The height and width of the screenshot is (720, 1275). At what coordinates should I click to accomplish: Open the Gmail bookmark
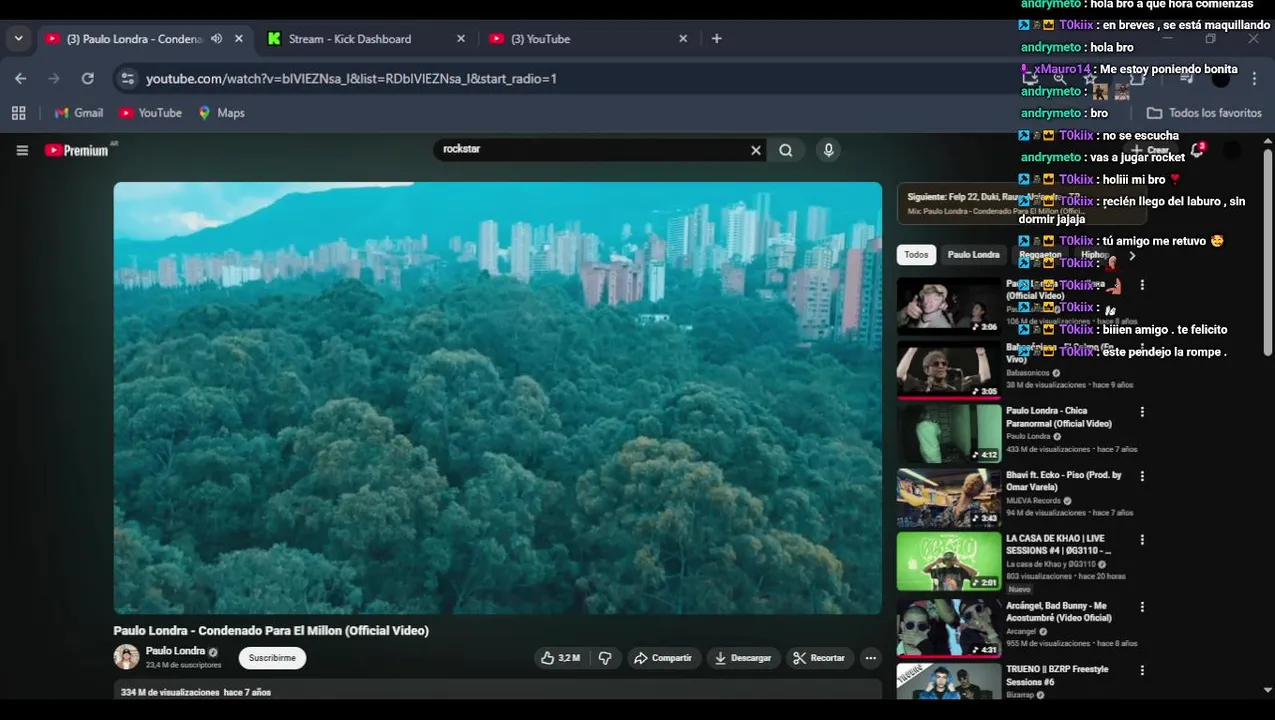[79, 113]
